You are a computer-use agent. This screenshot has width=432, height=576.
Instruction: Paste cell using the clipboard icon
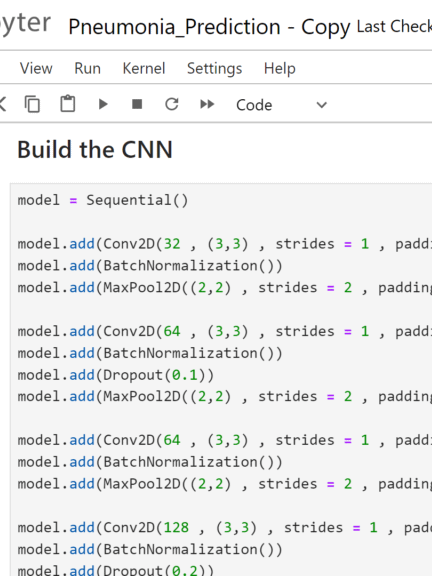(68, 104)
